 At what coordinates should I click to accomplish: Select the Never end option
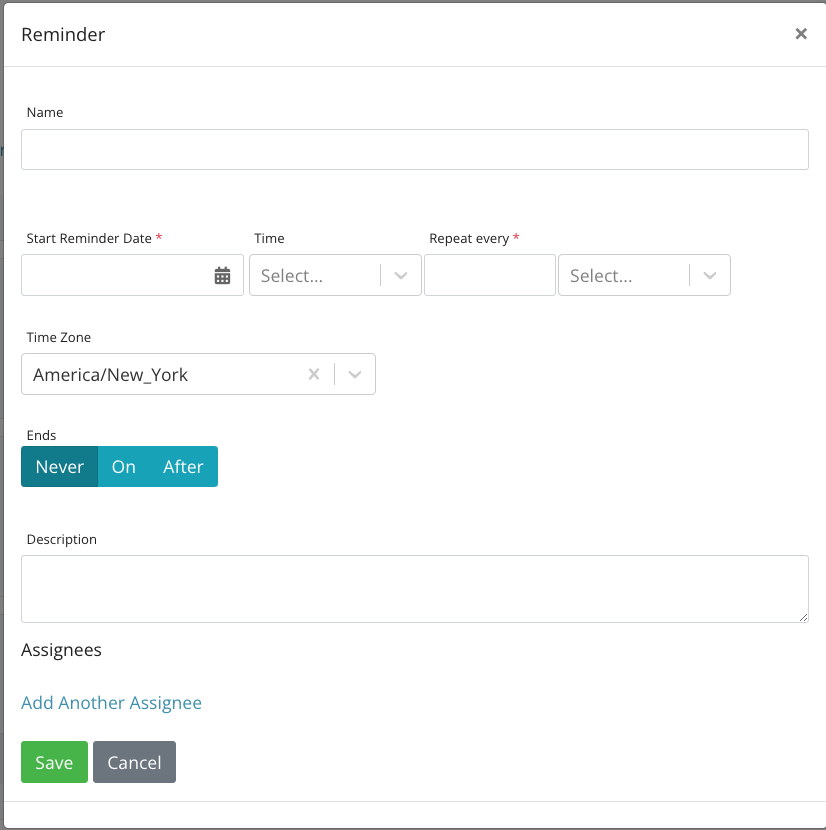coord(60,467)
